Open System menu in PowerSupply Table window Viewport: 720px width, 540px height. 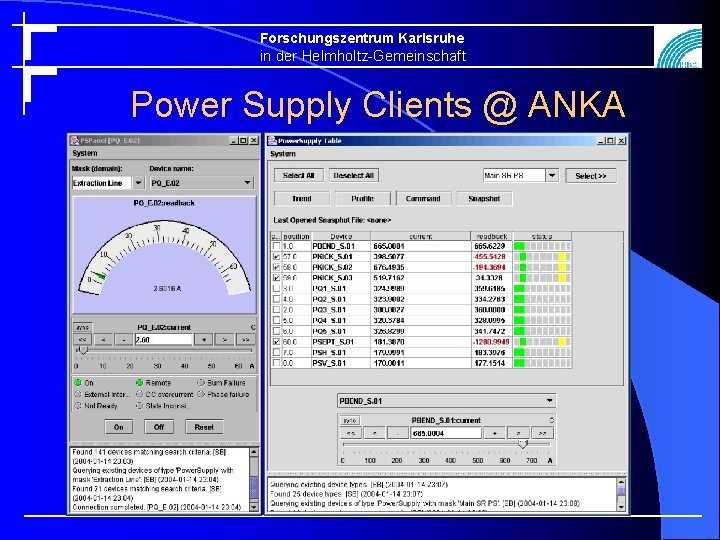pos(283,154)
